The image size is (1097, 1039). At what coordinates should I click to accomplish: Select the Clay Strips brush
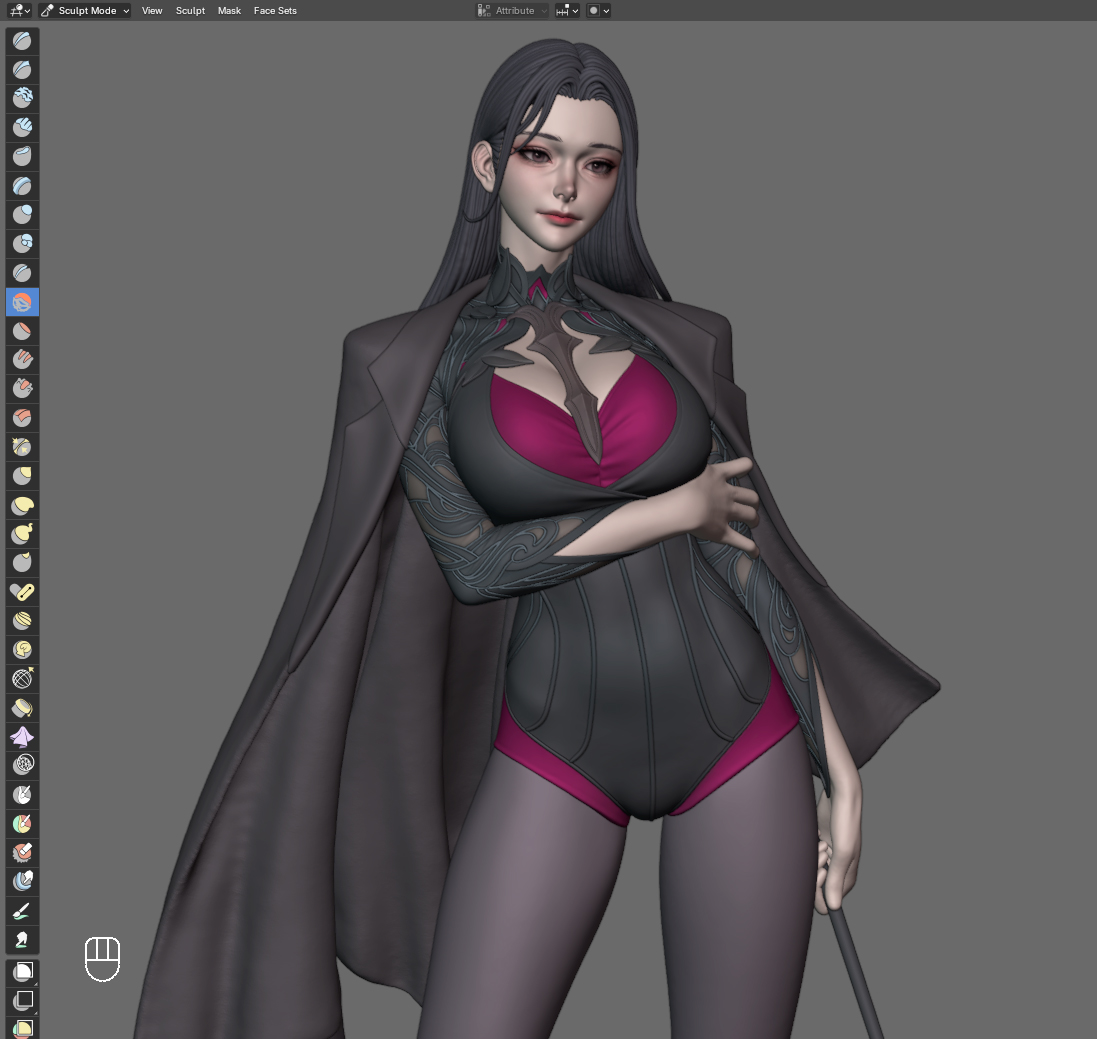point(22,127)
